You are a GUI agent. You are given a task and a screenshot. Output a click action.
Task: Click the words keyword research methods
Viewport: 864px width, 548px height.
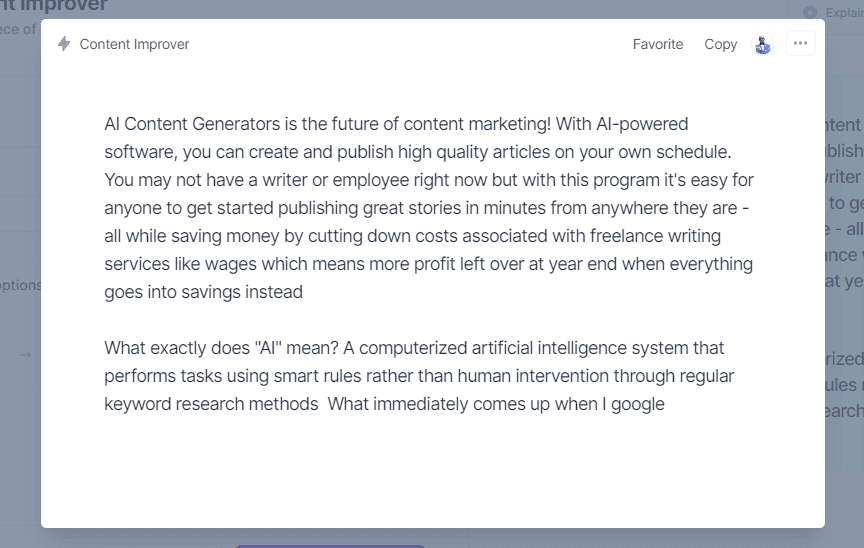tap(211, 404)
